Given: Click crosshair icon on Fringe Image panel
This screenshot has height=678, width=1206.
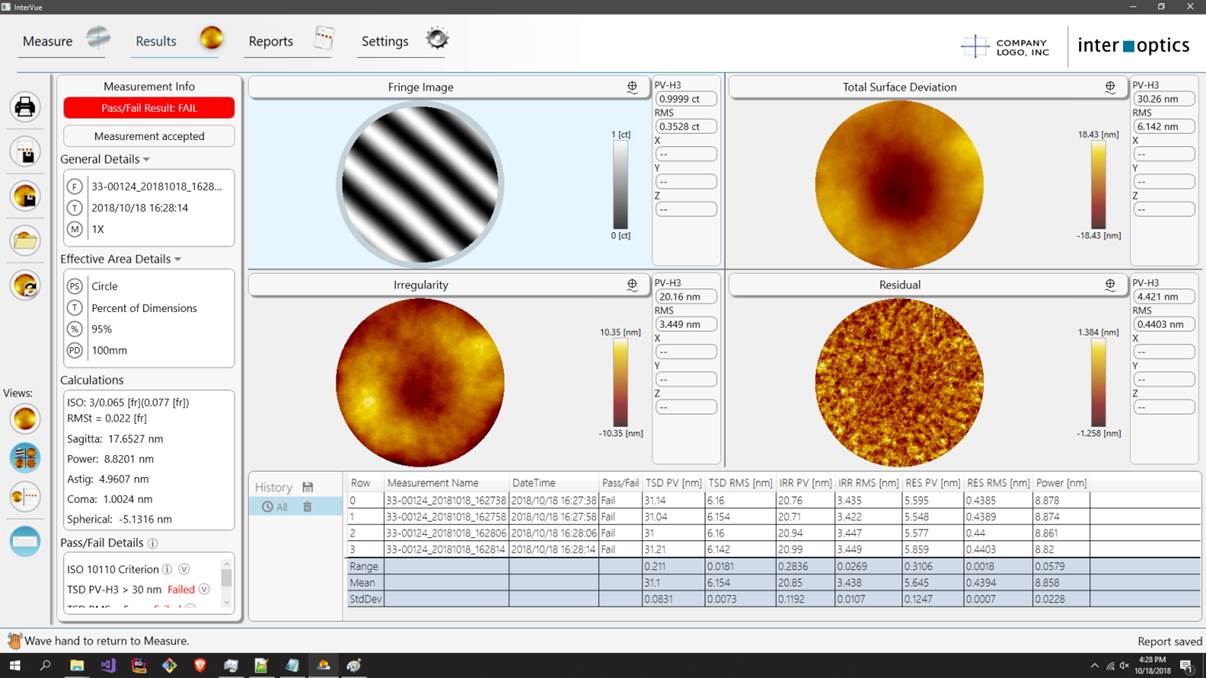Looking at the screenshot, I should click(632, 87).
